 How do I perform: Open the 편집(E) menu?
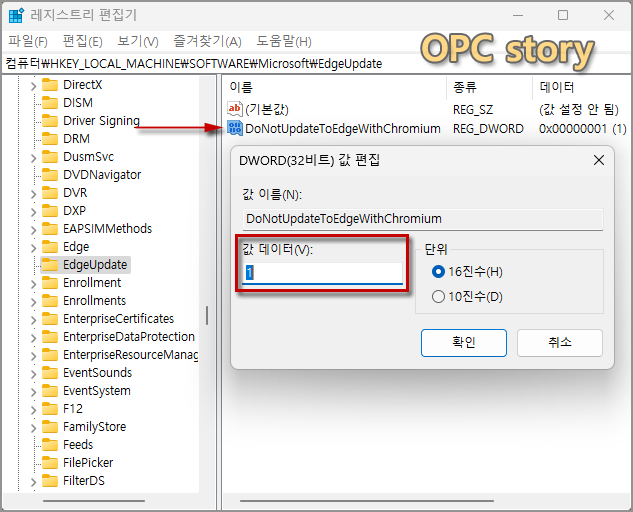[82, 41]
